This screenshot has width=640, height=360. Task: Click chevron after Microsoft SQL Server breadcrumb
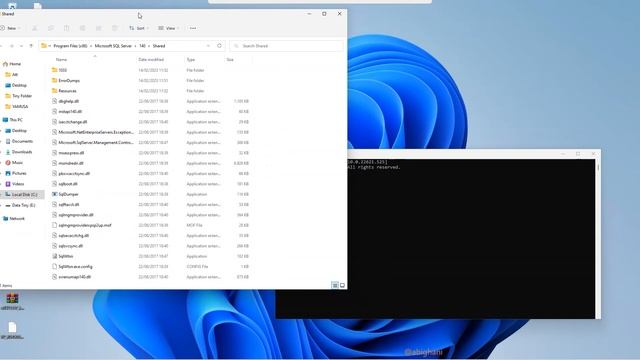pyautogui.click(x=136, y=46)
